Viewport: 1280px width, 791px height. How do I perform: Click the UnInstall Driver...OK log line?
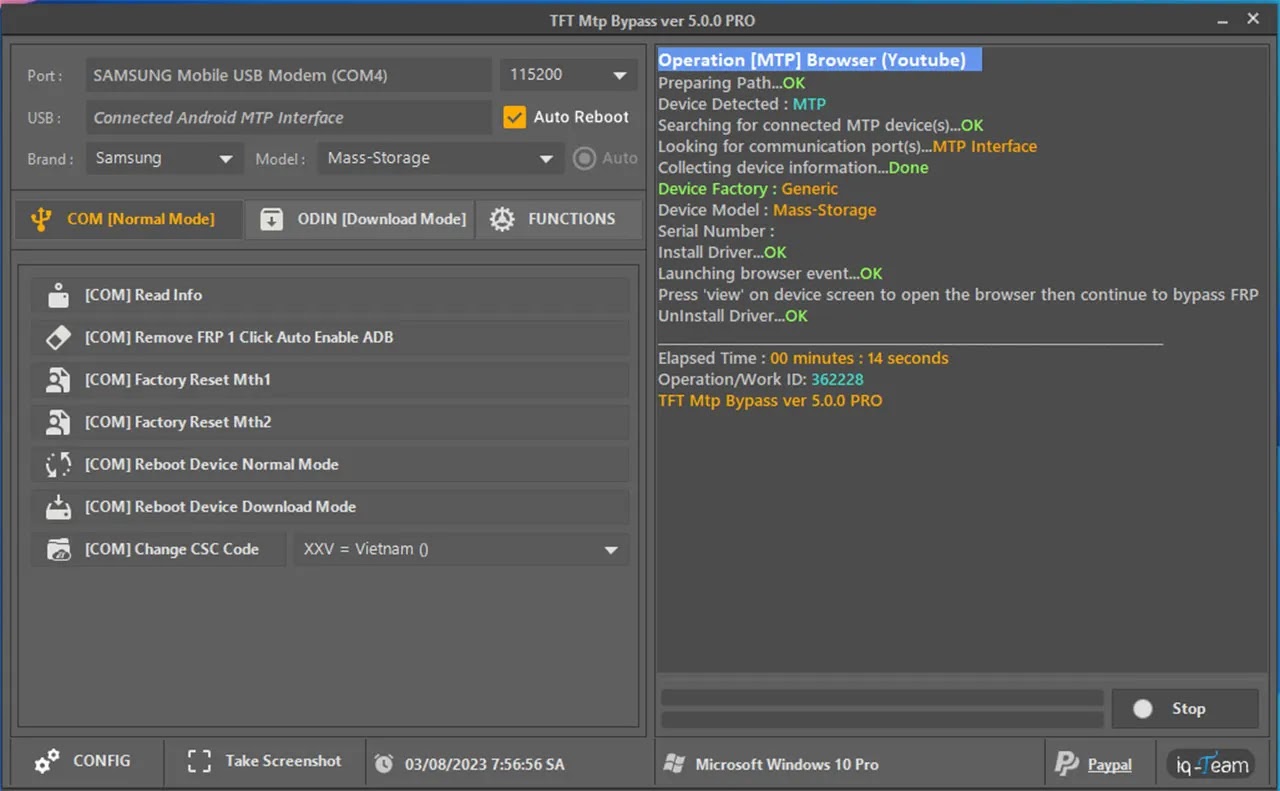pyautogui.click(x=733, y=316)
